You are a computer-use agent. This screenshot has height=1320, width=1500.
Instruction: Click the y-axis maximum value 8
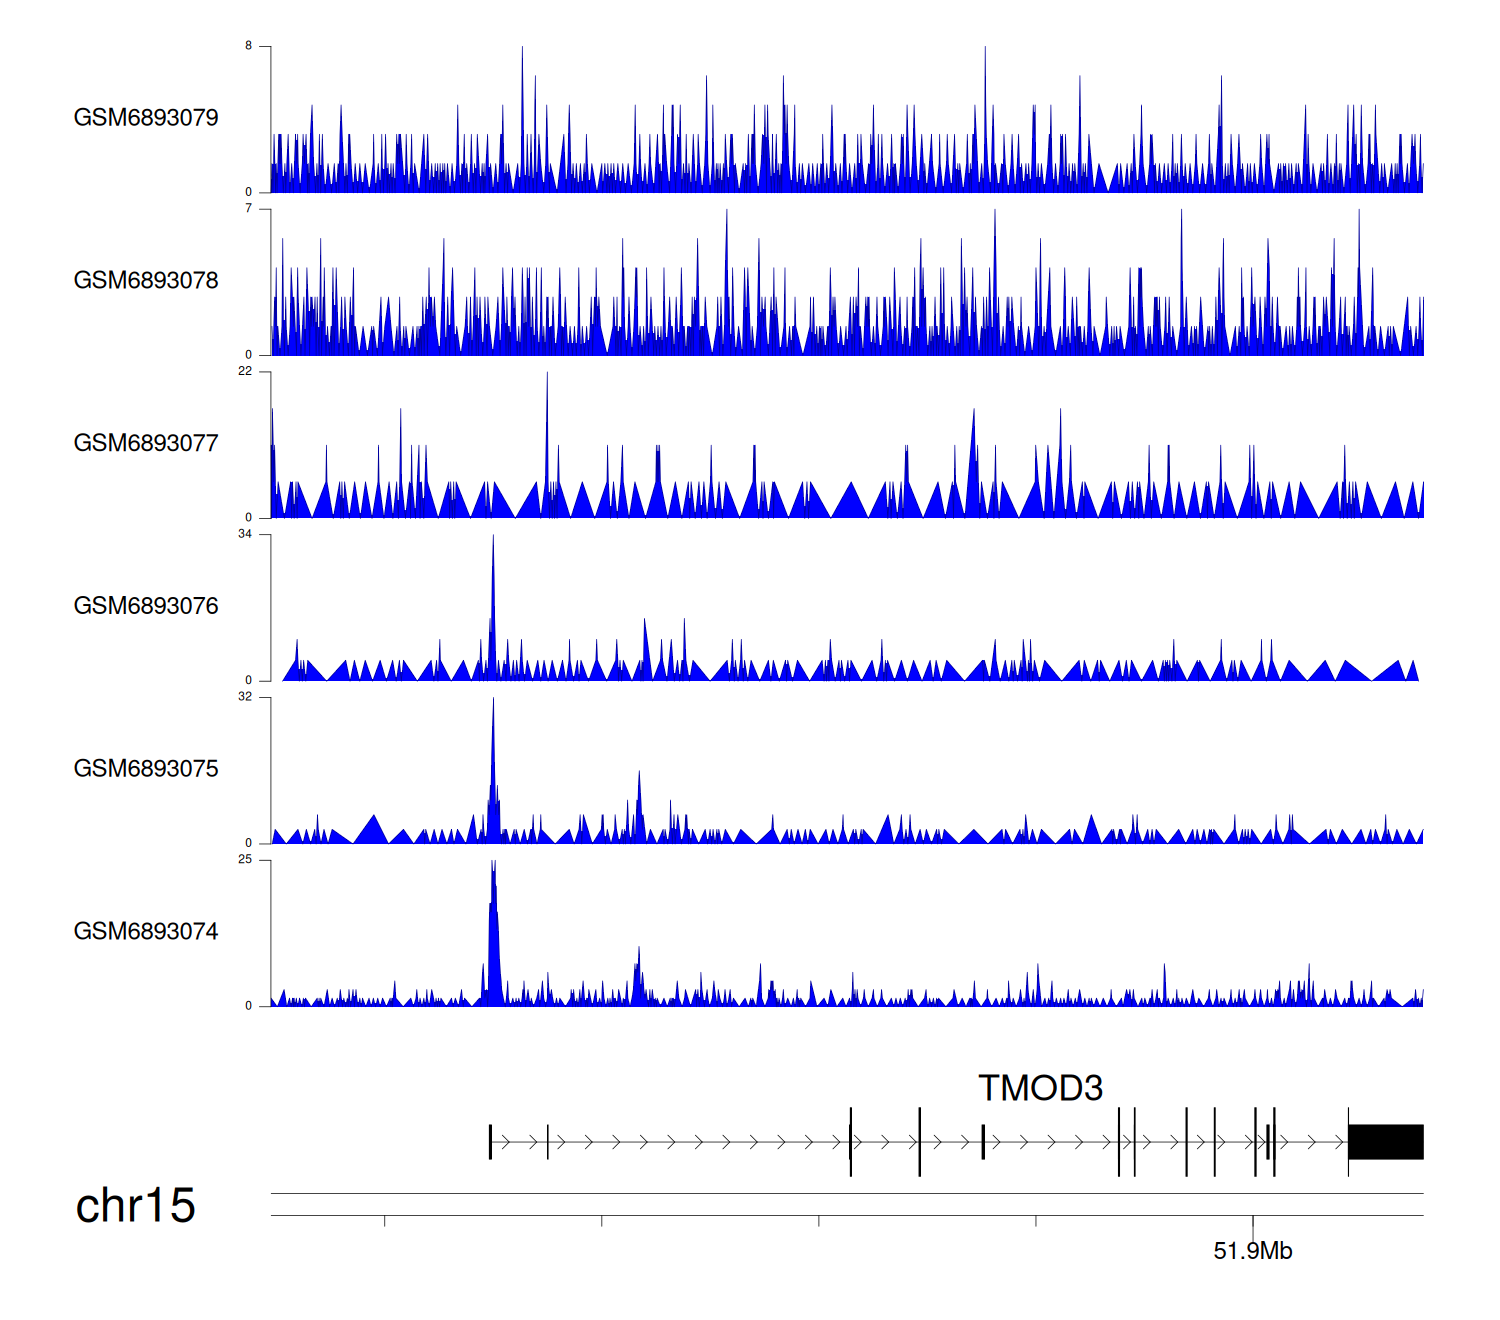coord(249,46)
